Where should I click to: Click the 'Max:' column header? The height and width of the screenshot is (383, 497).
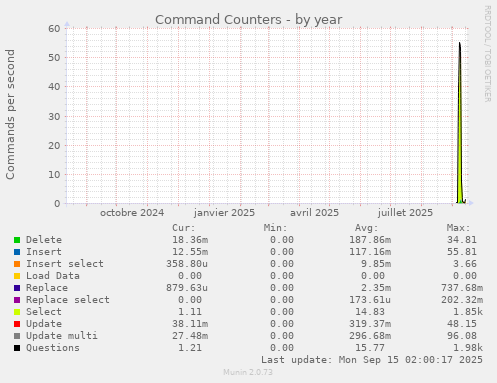click(458, 228)
